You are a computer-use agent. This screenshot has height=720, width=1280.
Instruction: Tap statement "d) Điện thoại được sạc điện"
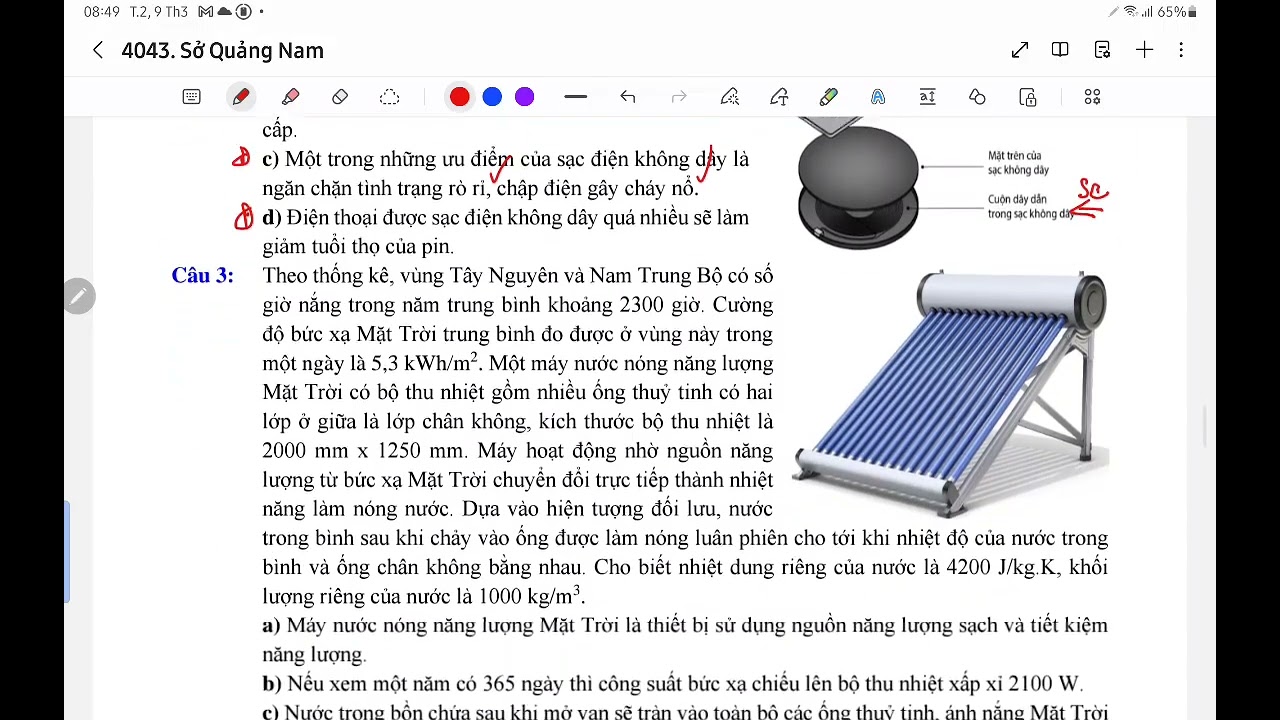(506, 232)
